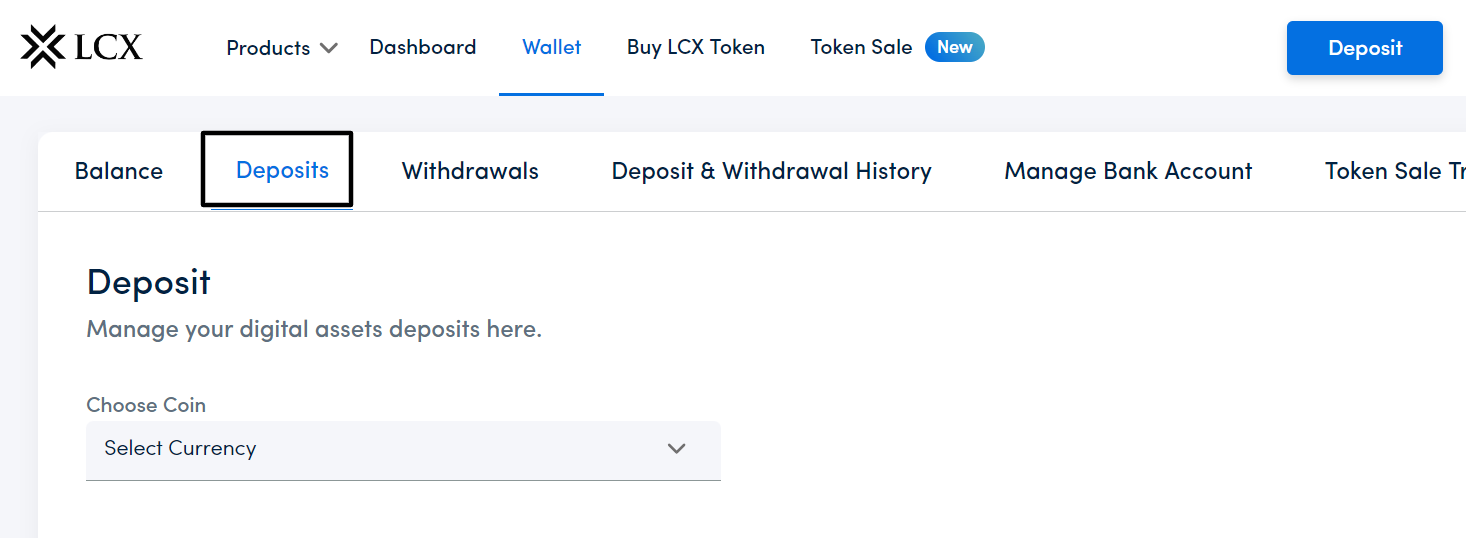Open Deposit & Withdrawal History tab
The height and width of the screenshot is (538, 1466).
coord(771,171)
